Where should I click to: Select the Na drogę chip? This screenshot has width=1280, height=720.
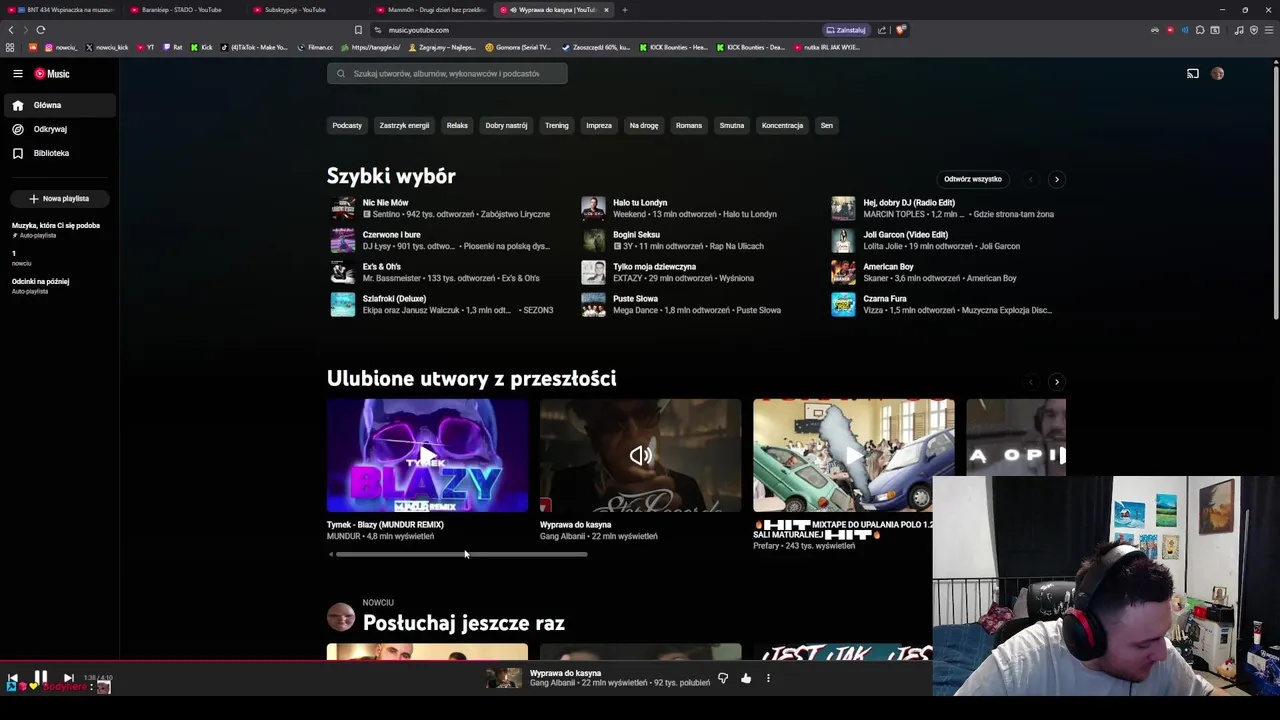(644, 126)
